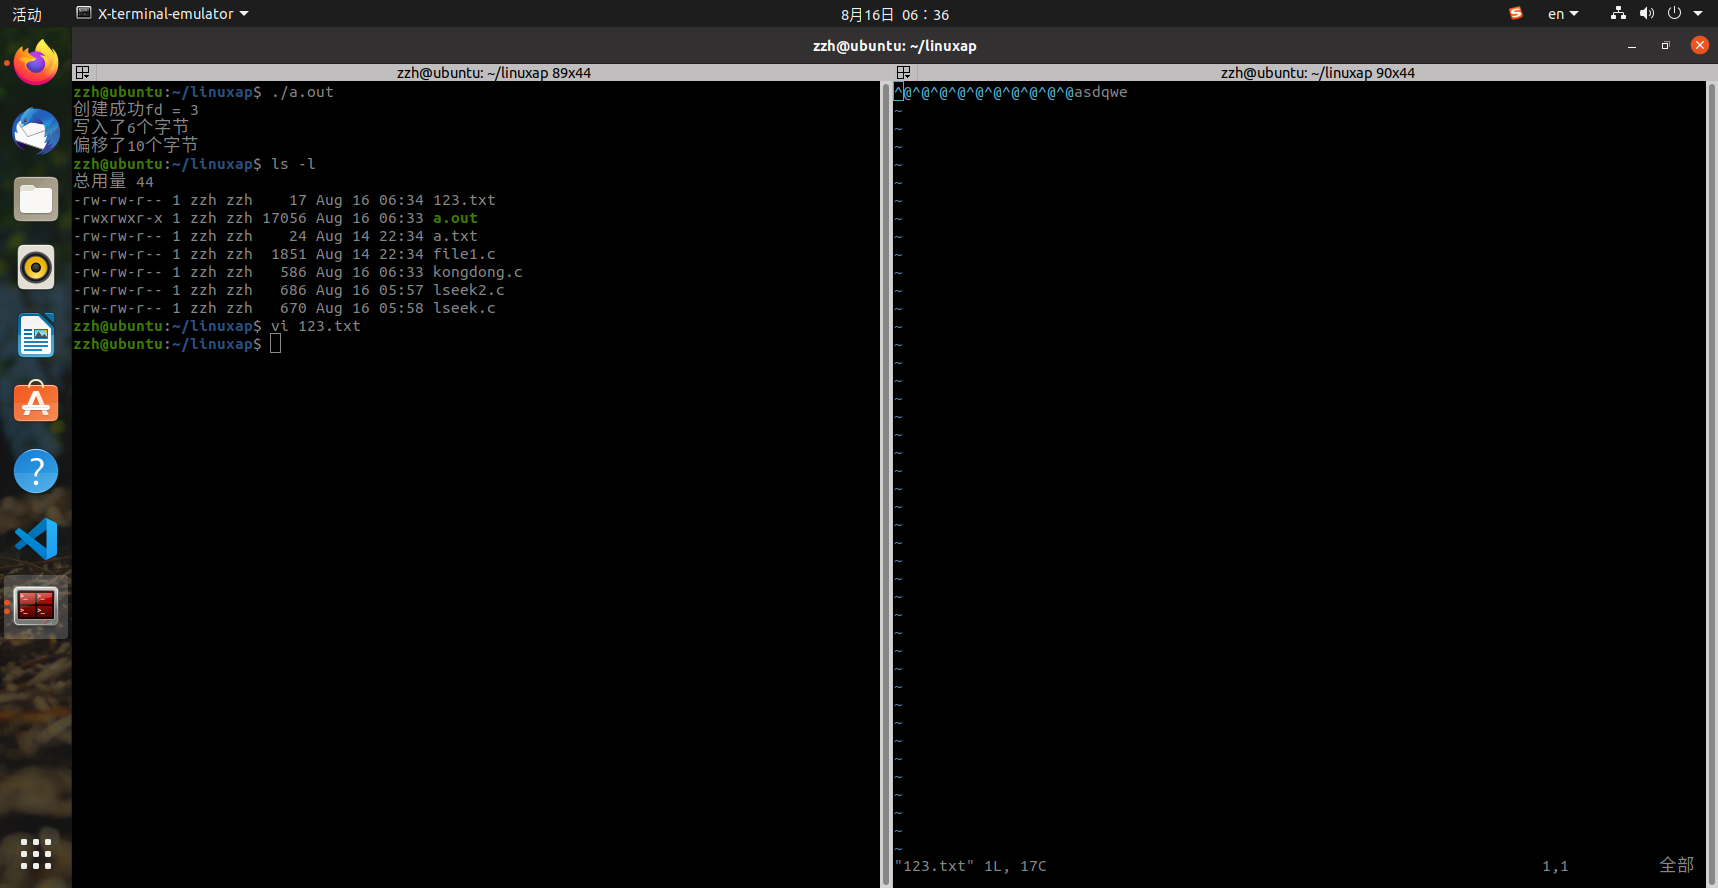Viewport: 1718px width, 888px height.
Task: Select the Terminator terminal dock icon
Action: tap(36, 606)
